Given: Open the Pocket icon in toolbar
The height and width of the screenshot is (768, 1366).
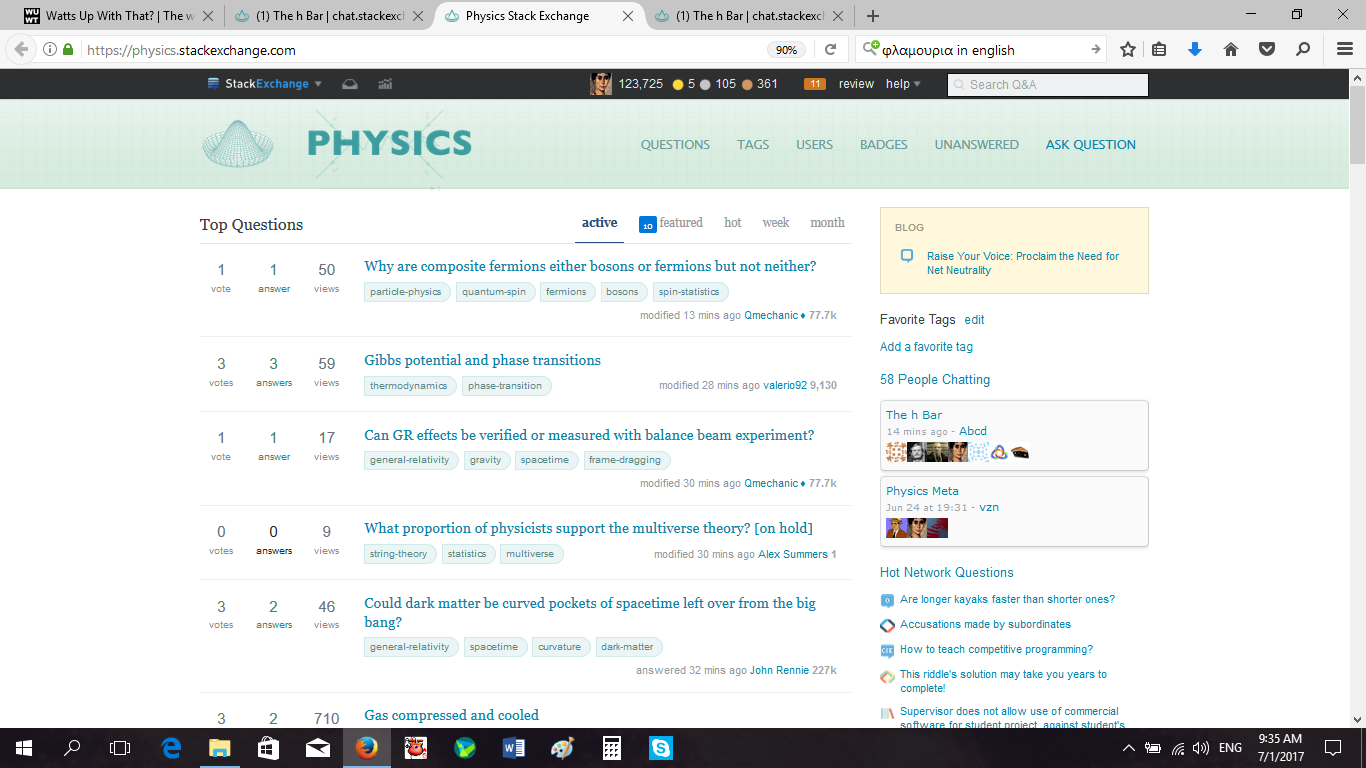Looking at the screenshot, I should coord(1266,50).
